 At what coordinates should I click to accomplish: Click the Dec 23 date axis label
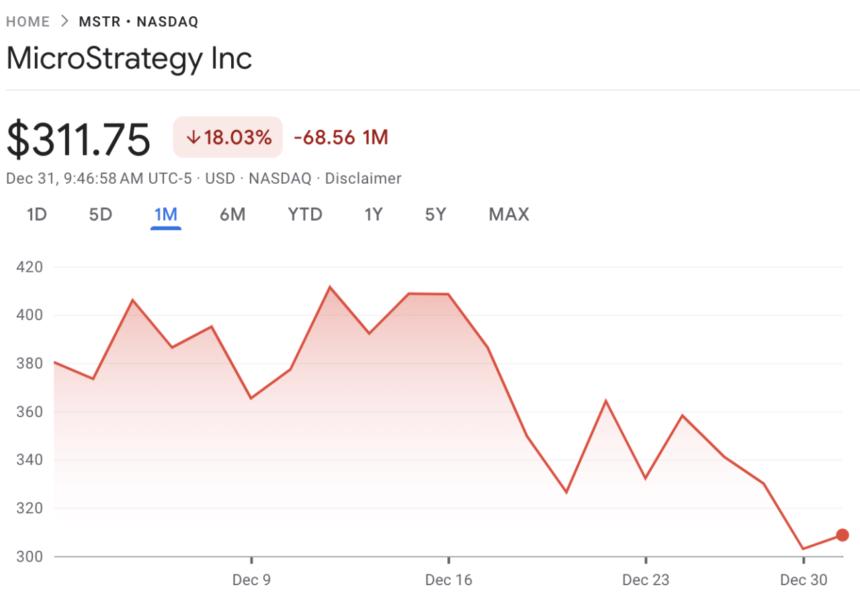pyautogui.click(x=646, y=580)
